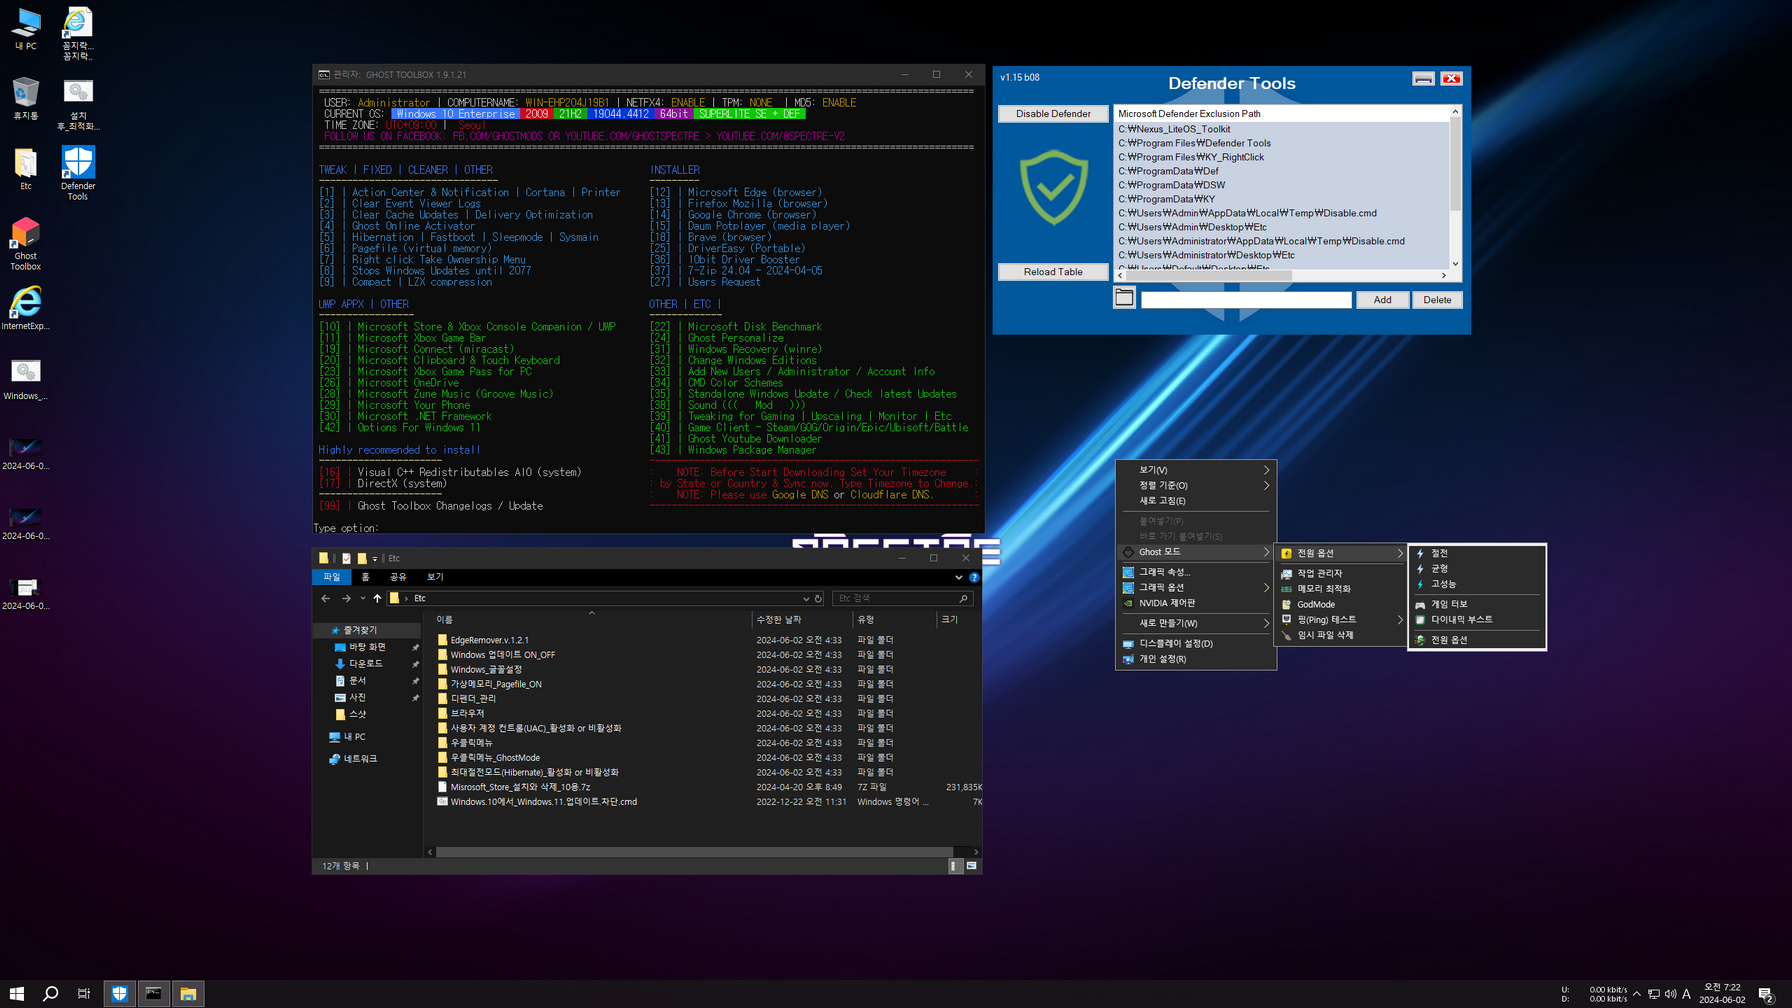Click the Delete button in Defender Tools
Viewport: 1792px width, 1008px height.
tap(1437, 299)
